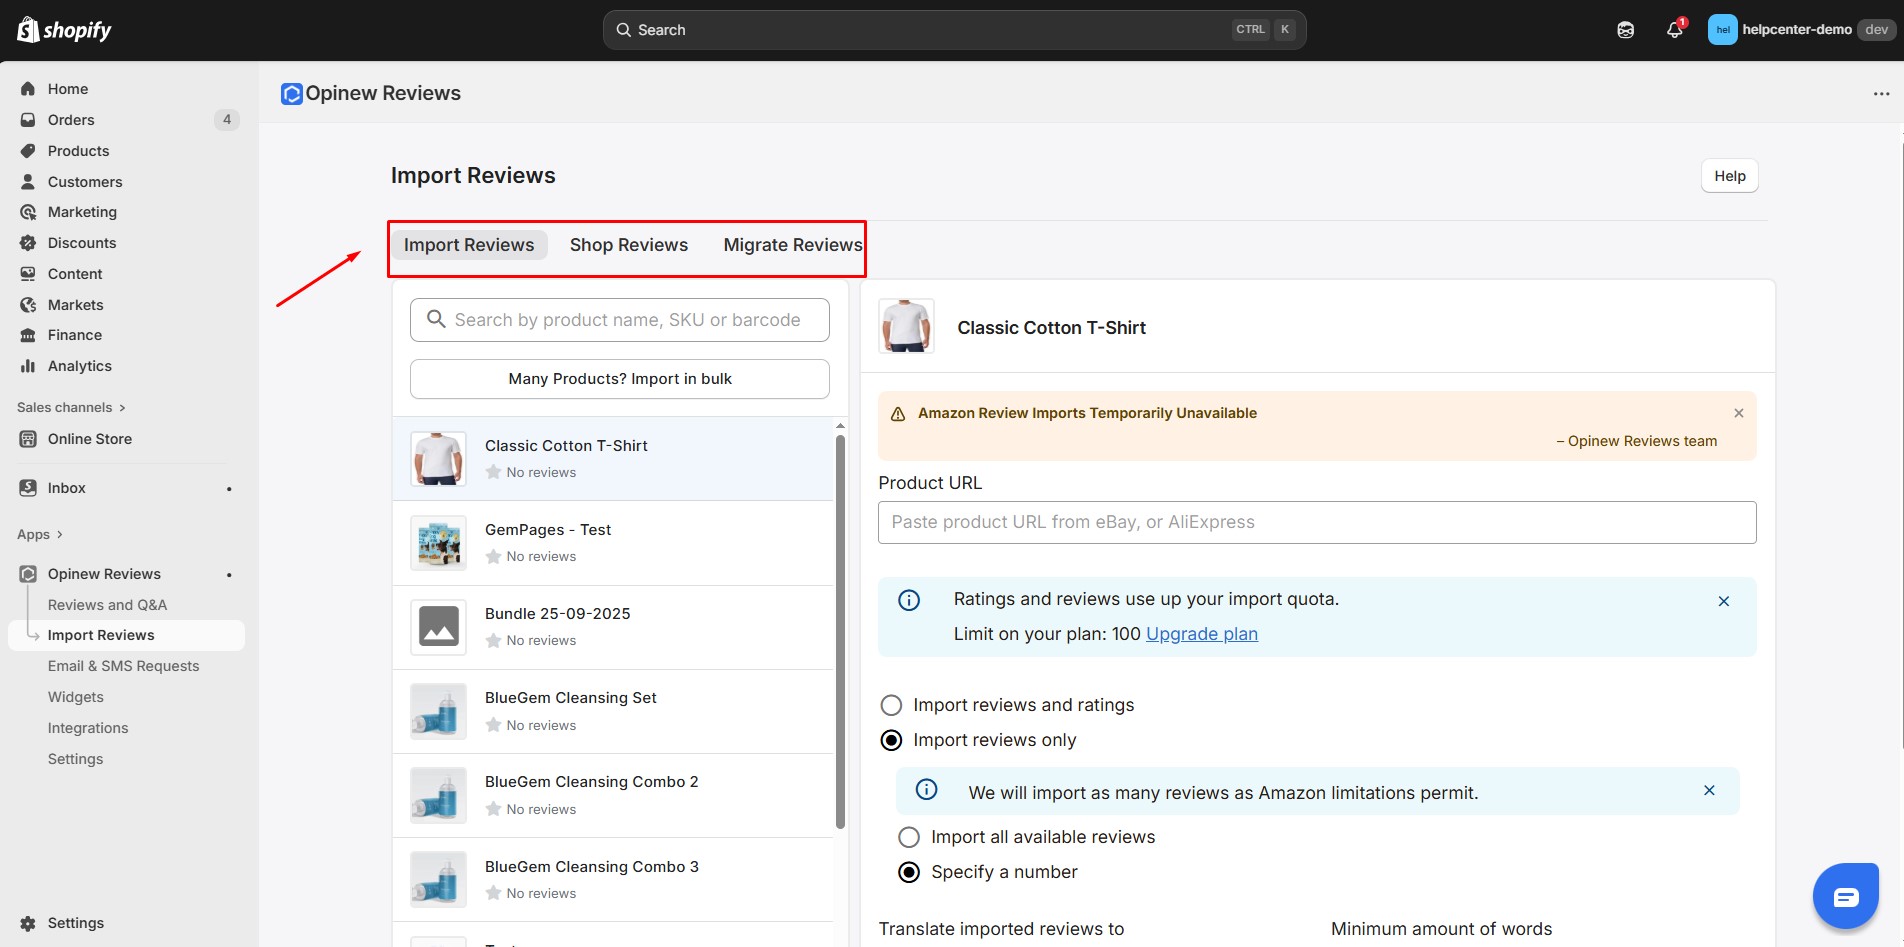1904x947 pixels.
Task: Select 'Specify a number' radio option
Action: [x=909, y=872]
